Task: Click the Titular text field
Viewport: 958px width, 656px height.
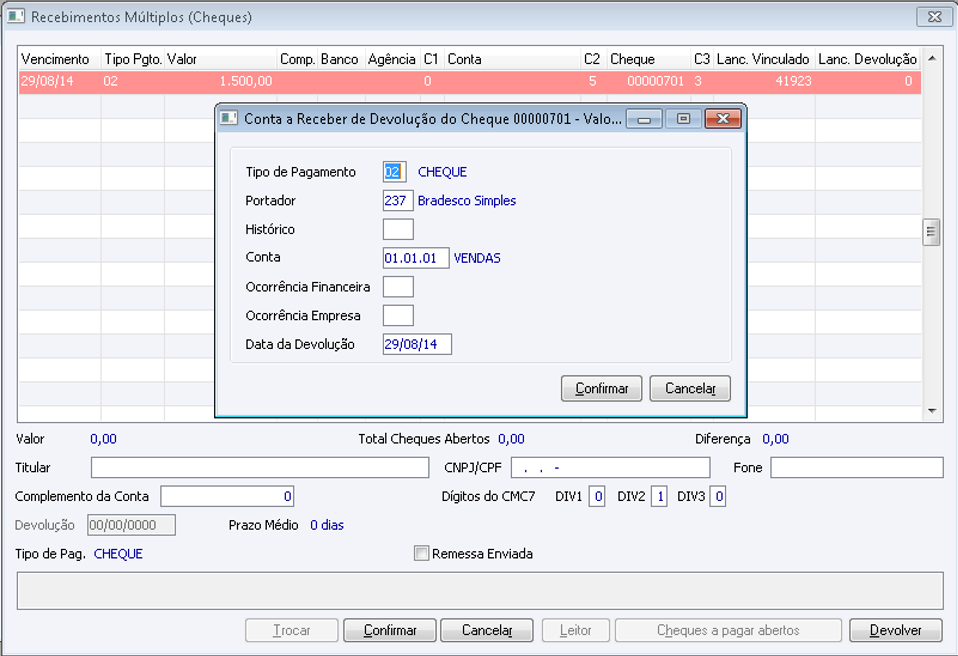Action: point(260,467)
